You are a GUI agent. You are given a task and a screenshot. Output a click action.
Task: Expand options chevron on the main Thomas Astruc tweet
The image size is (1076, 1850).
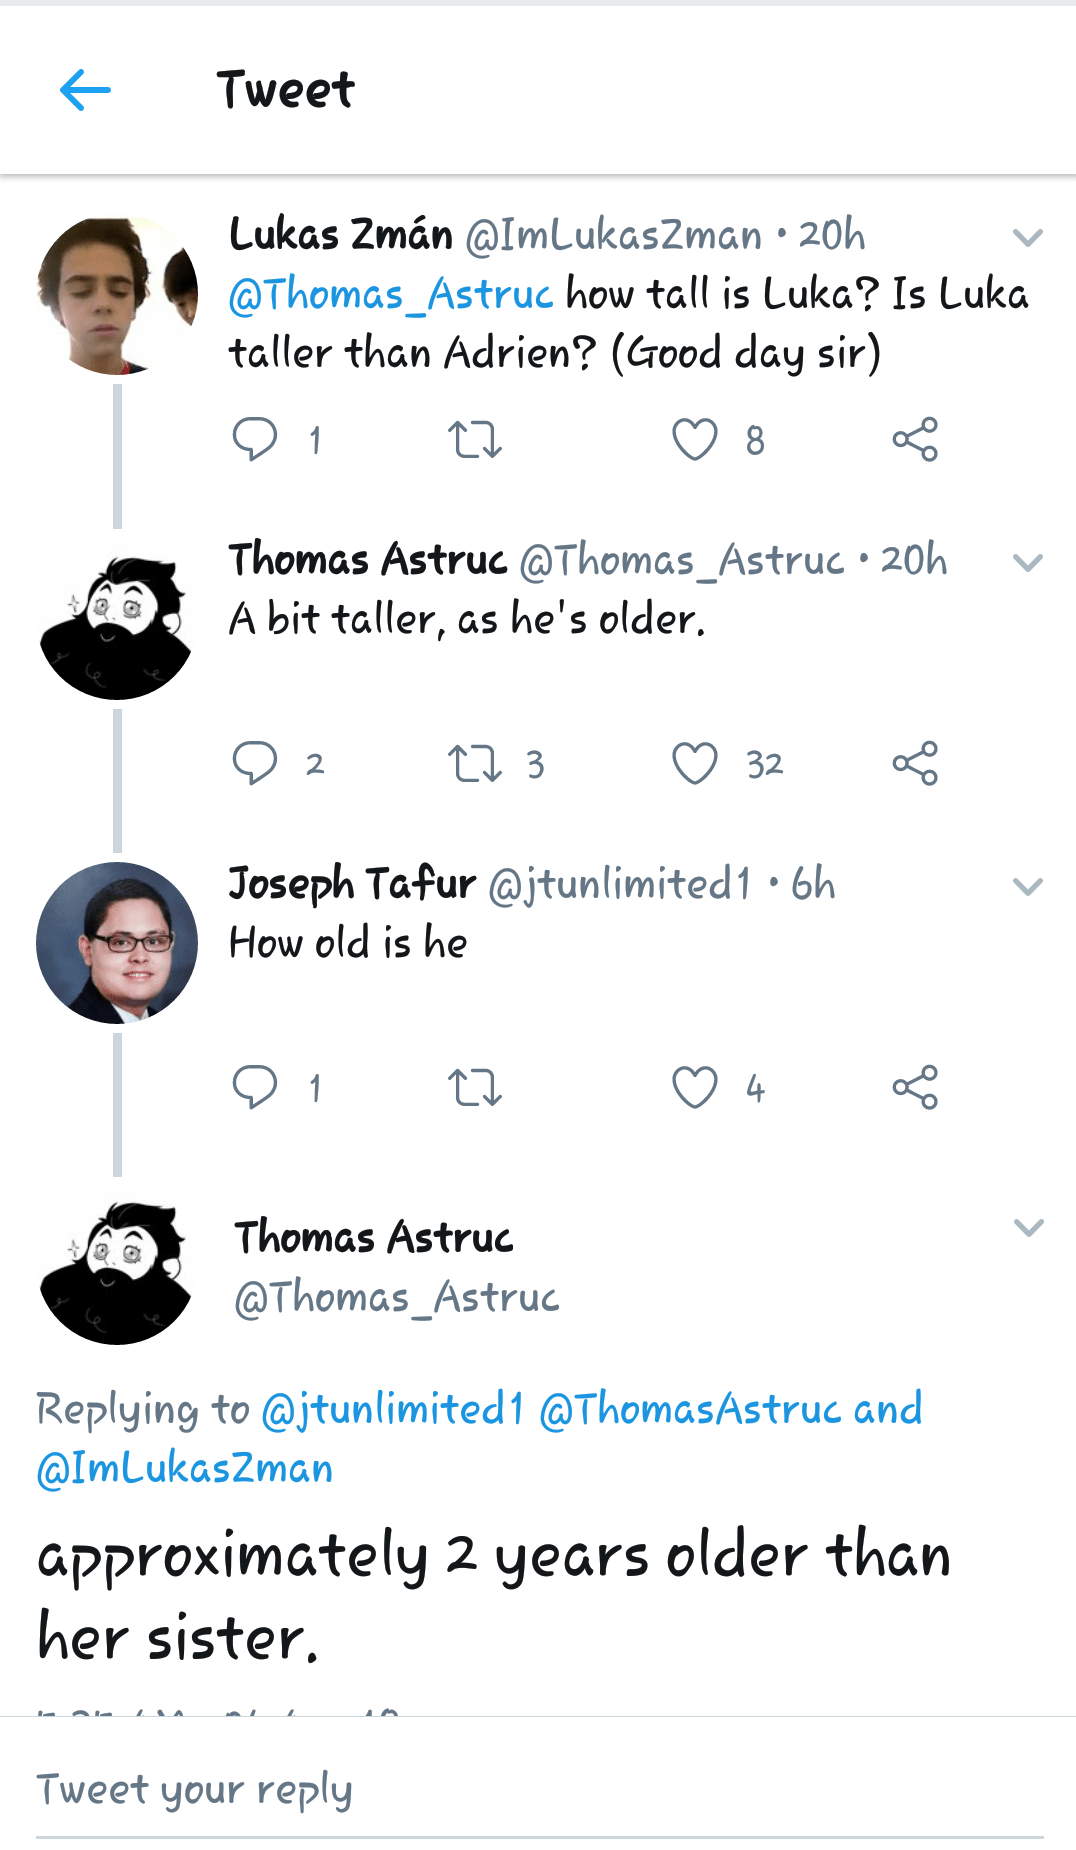tap(1028, 1228)
